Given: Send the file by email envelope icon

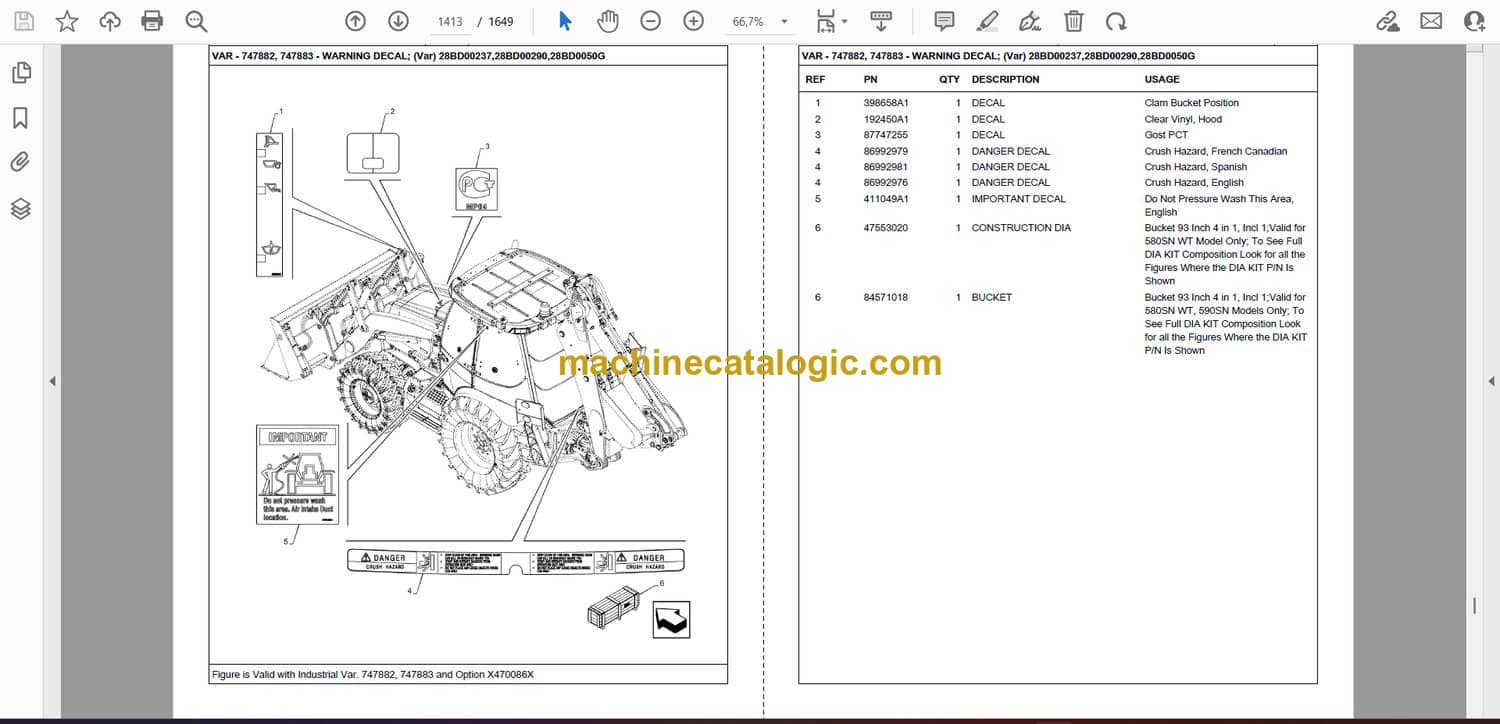Looking at the screenshot, I should (x=1431, y=21).
